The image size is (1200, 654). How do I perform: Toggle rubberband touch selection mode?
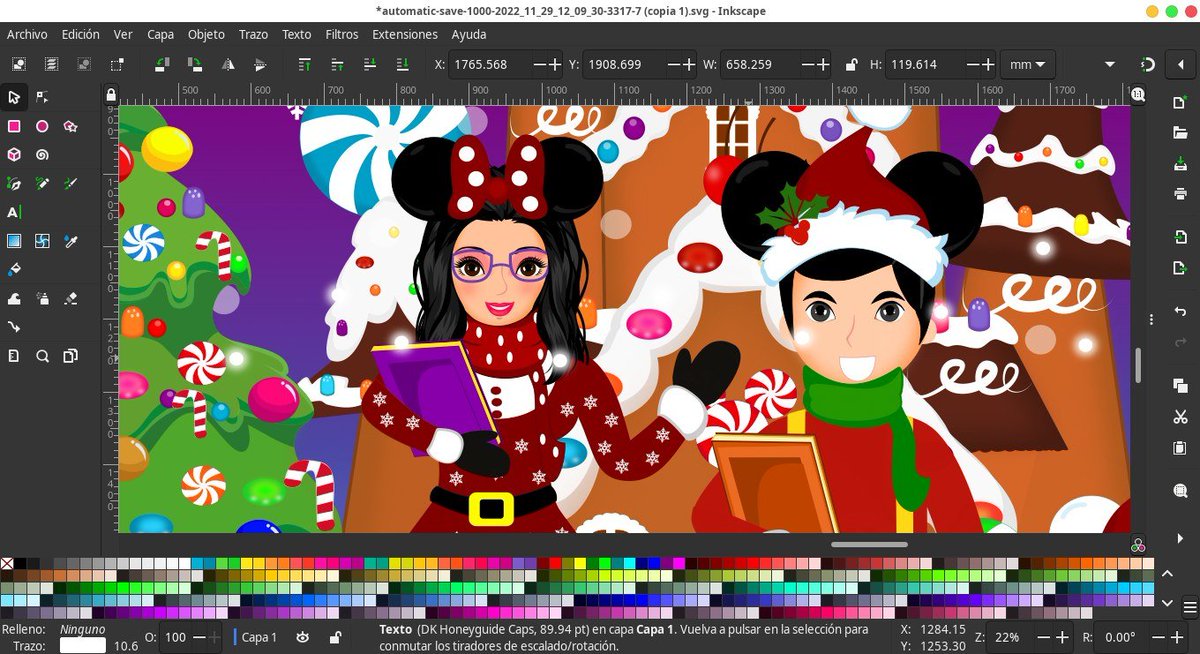tap(117, 64)
